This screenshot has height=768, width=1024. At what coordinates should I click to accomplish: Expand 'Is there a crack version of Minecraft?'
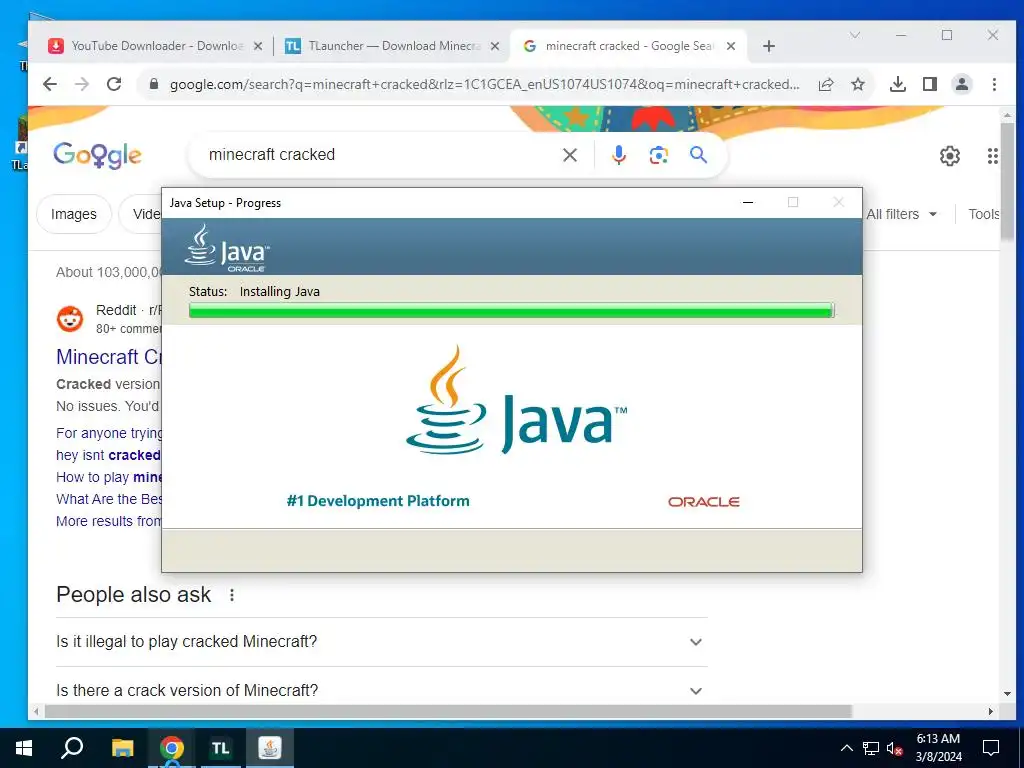click(x=381, y=690)
